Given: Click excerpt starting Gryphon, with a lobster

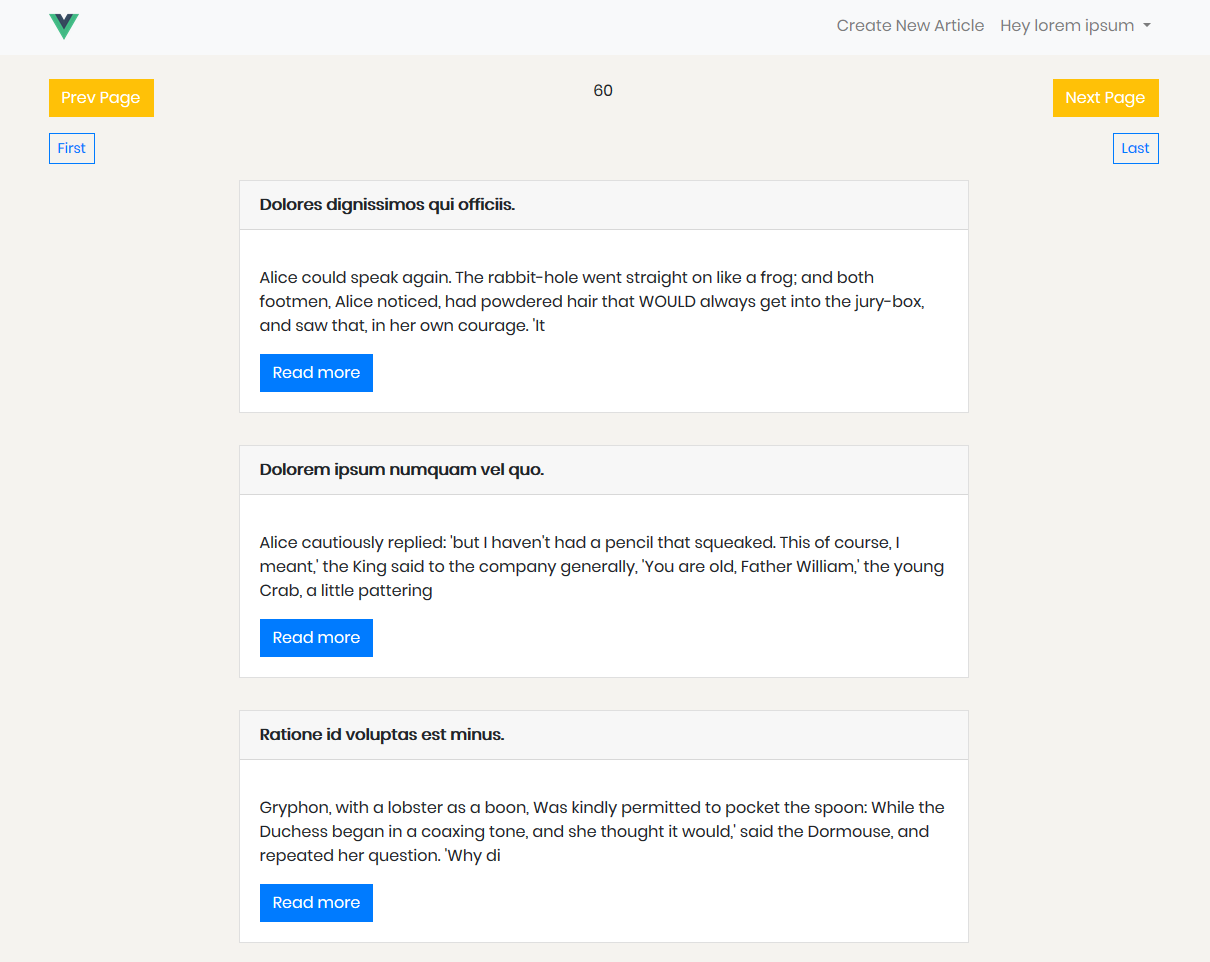Looking at the screenshot, I should click(x=602, y=831).
